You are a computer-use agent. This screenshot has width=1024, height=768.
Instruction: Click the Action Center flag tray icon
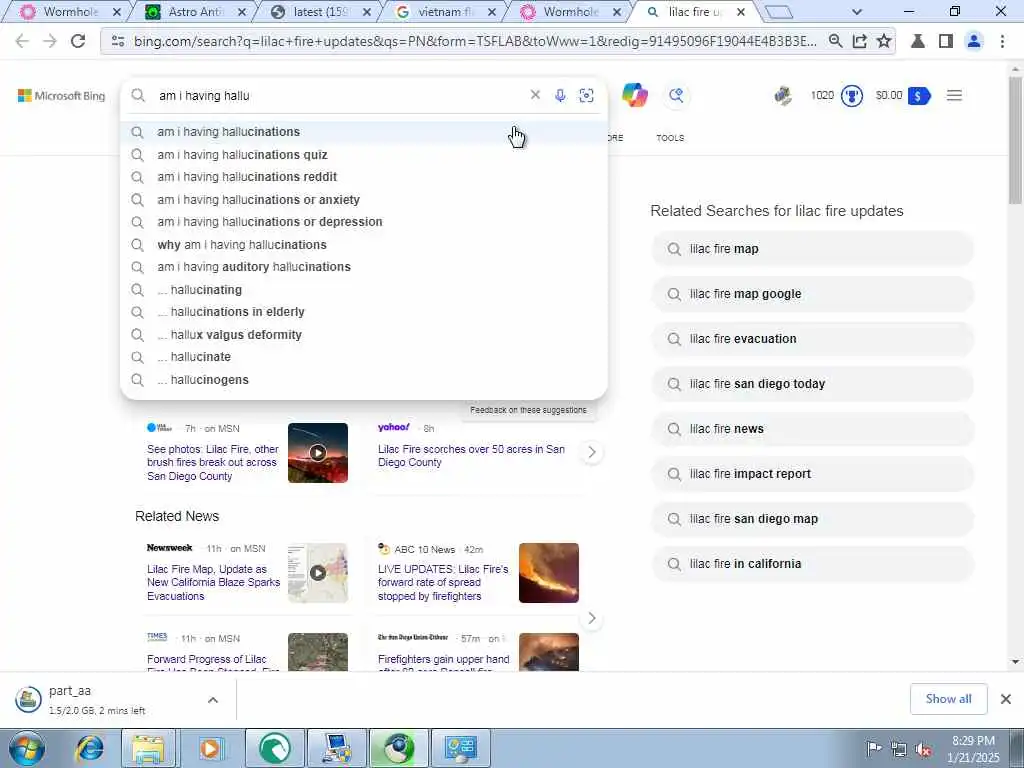[874, 748]
